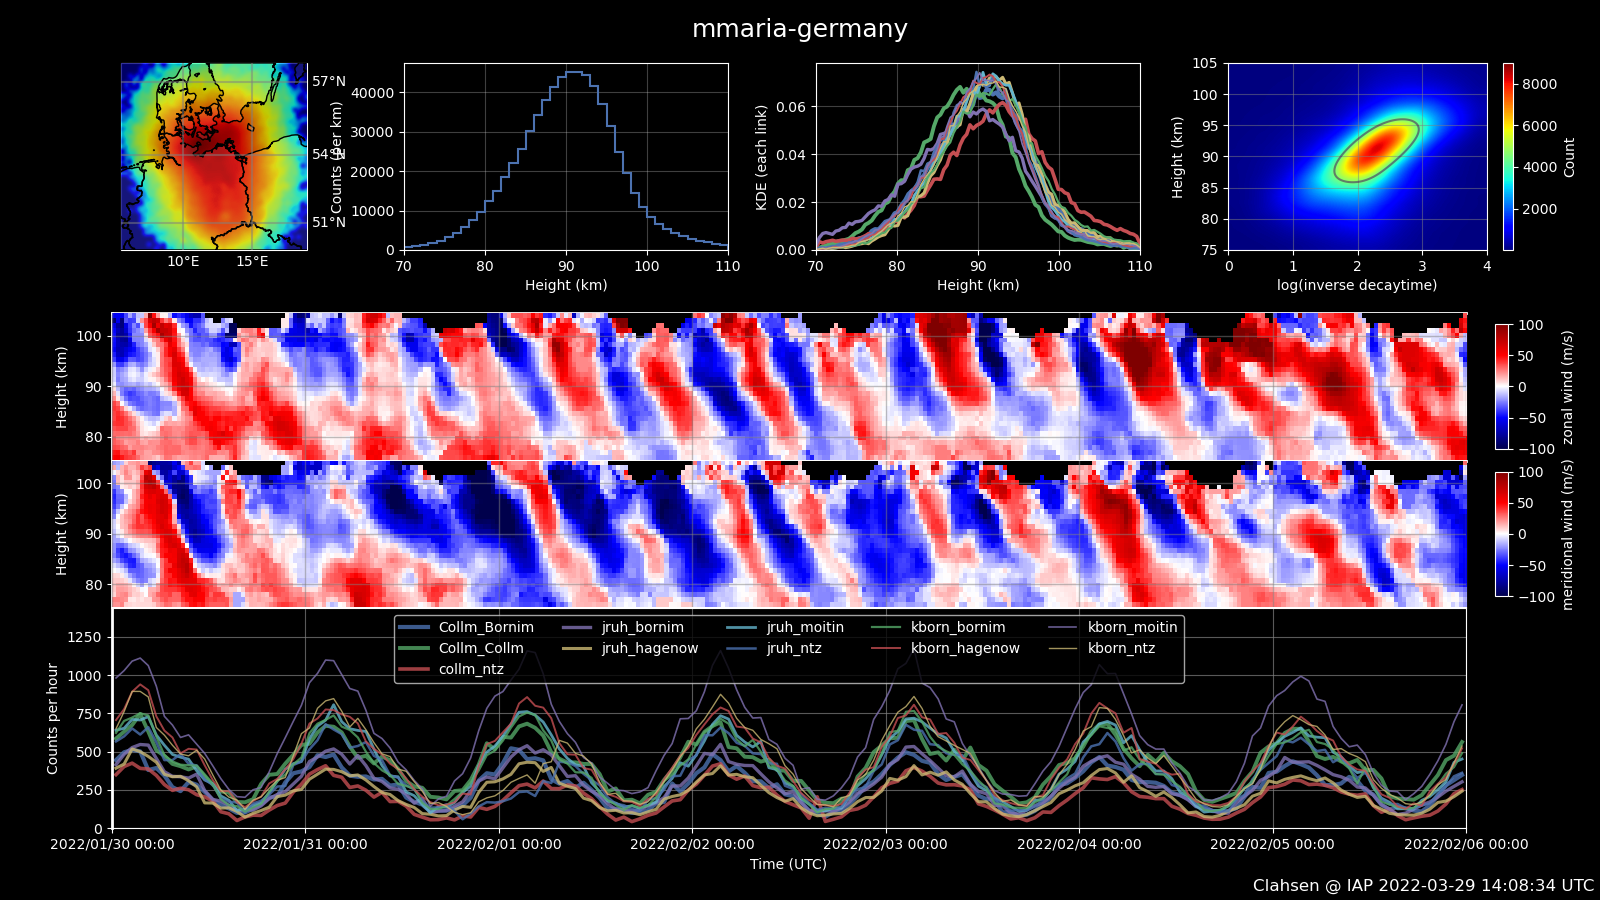Click the Count colorbar
Screen dimensions: 1600x900
1508,157
